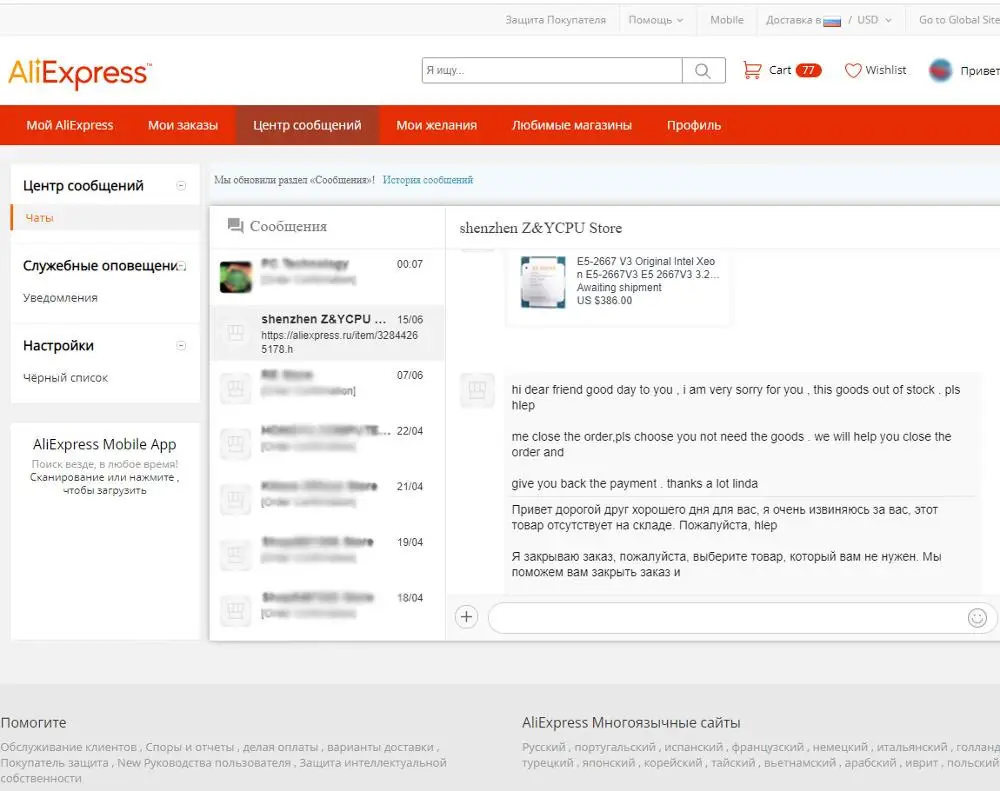Click store avatar of 19/04 conversation

pyautogui.click(x=235, y=555)
